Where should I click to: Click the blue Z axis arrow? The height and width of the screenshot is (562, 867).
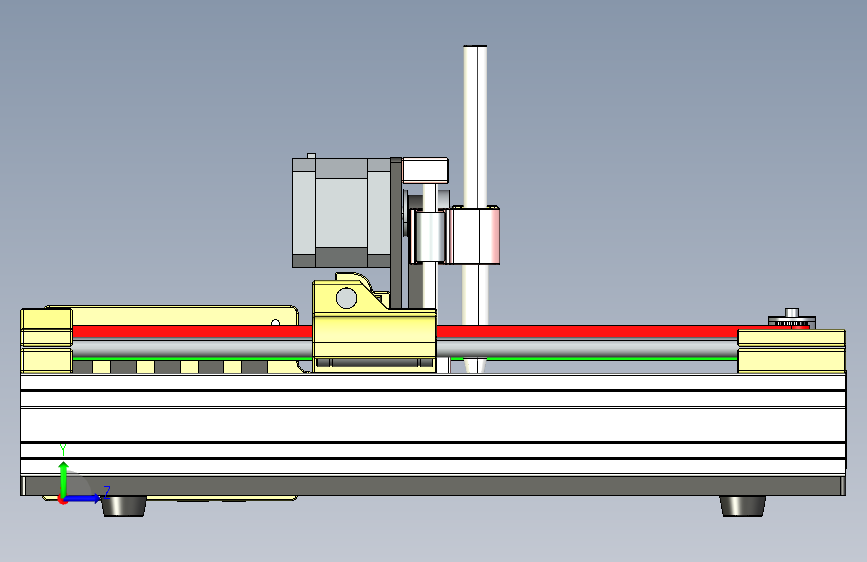pyautogui.click(x=83, y=498)
